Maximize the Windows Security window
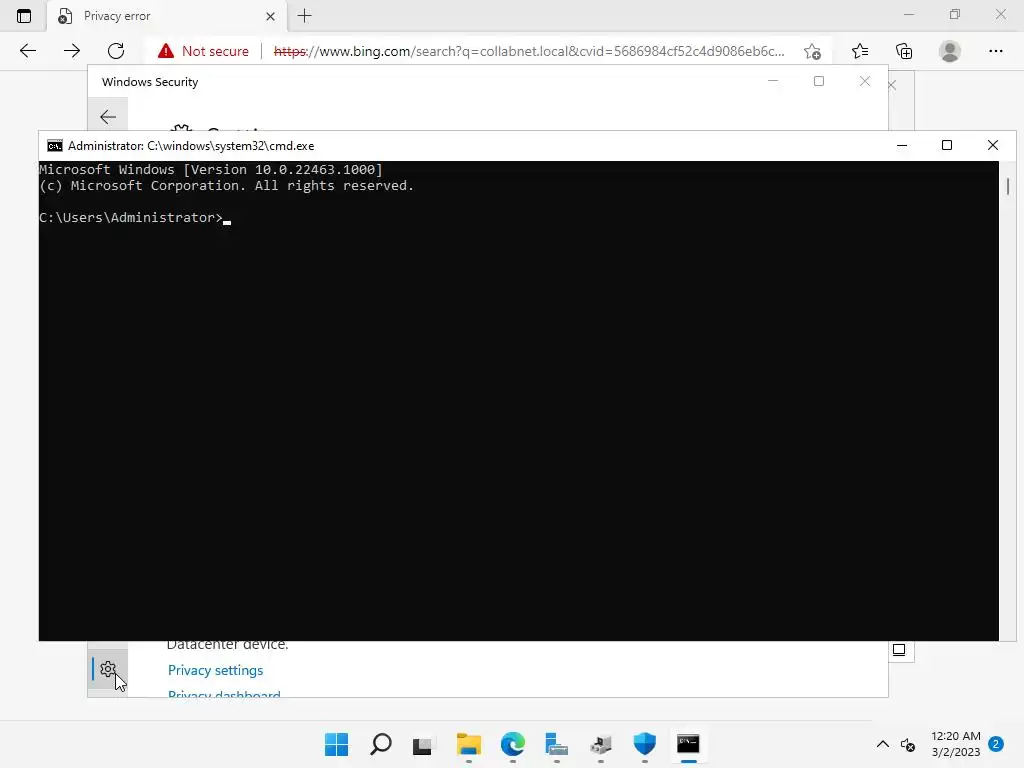The height and width of the screenshot is (768, 1024). point(819,81)
